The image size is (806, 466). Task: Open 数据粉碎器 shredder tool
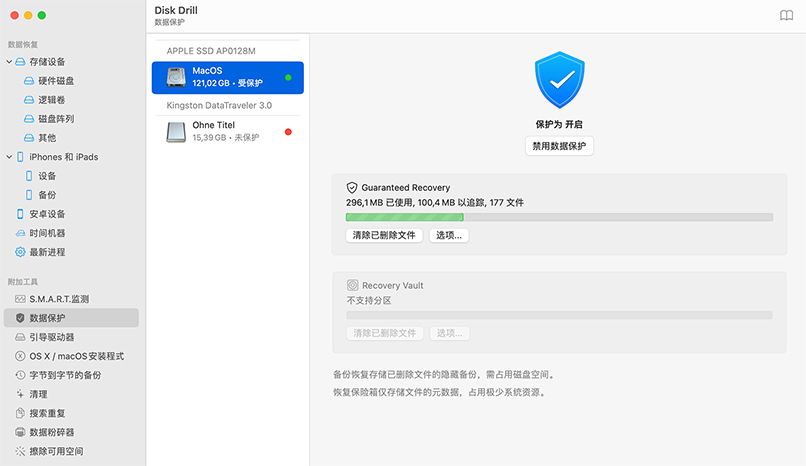[51, 432]
